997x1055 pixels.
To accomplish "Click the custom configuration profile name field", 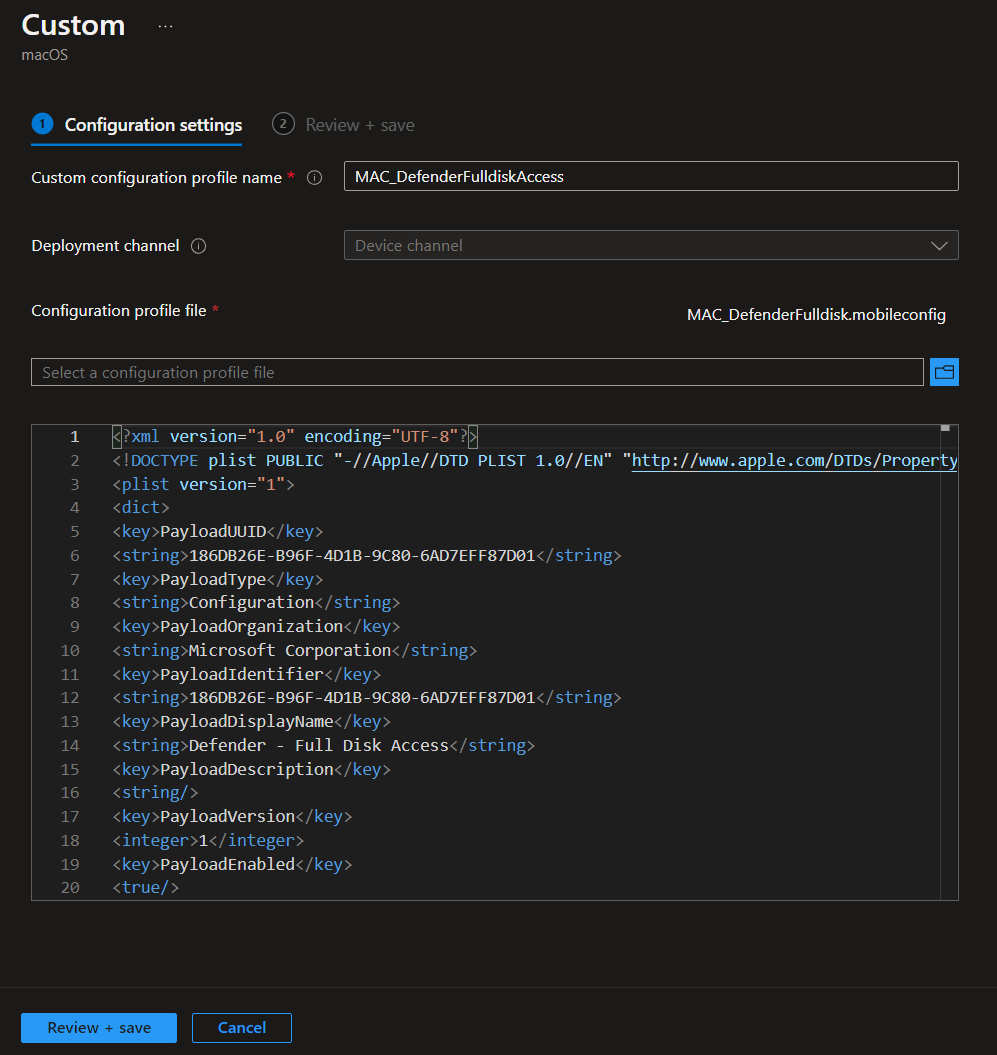I will pos(650,176).
